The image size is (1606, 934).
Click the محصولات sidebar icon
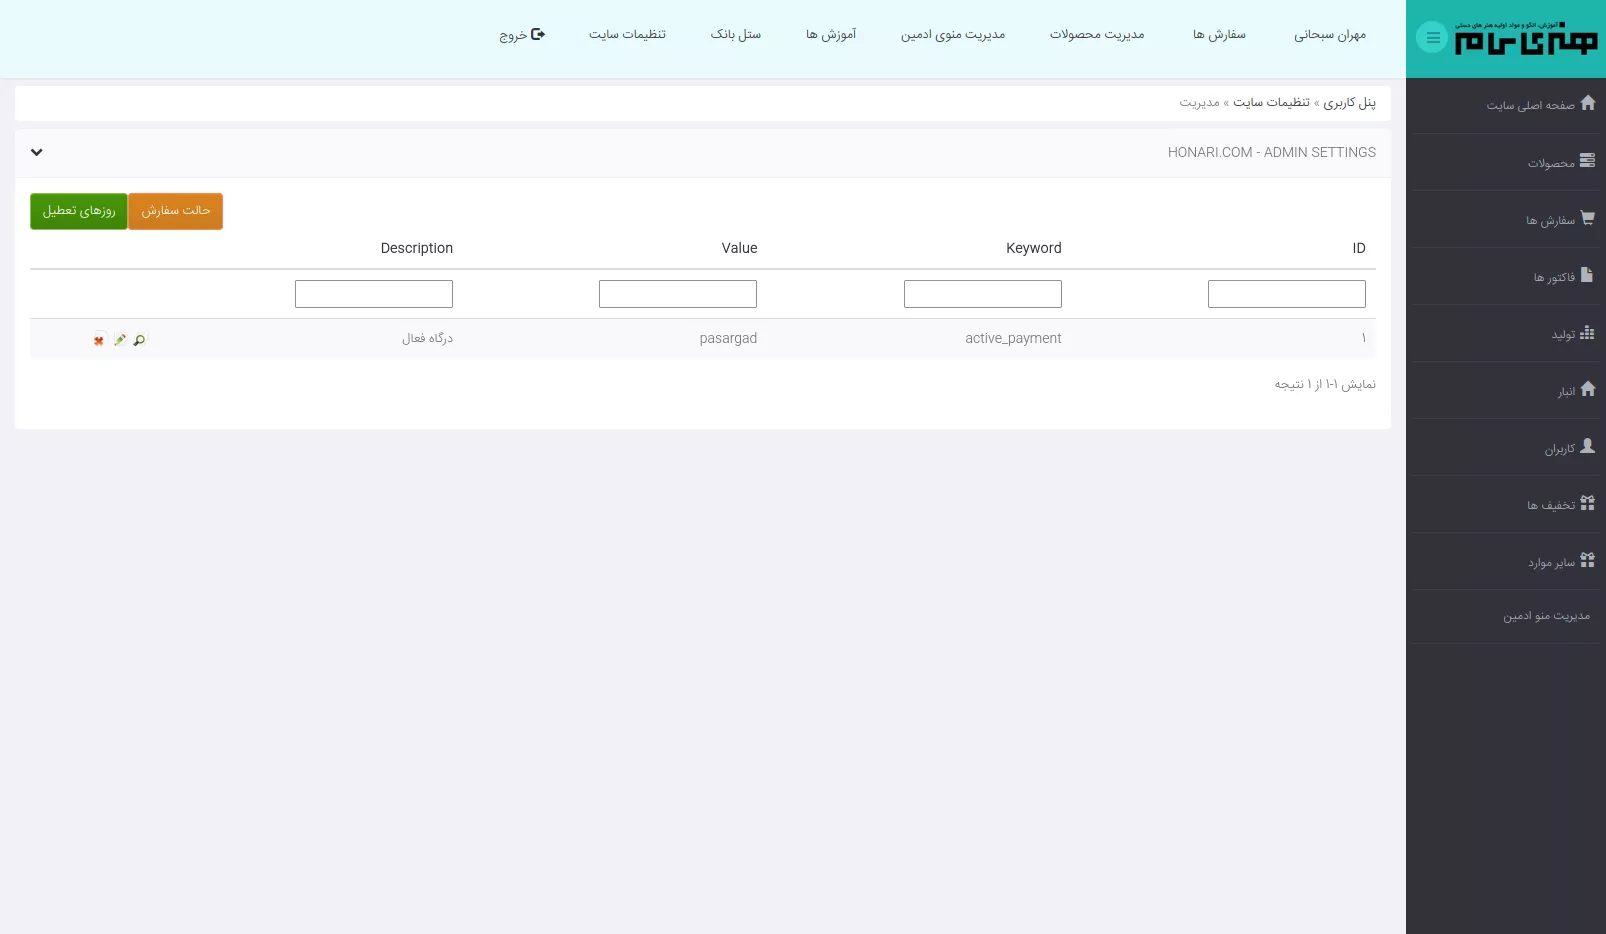[x=1588, y=161]
